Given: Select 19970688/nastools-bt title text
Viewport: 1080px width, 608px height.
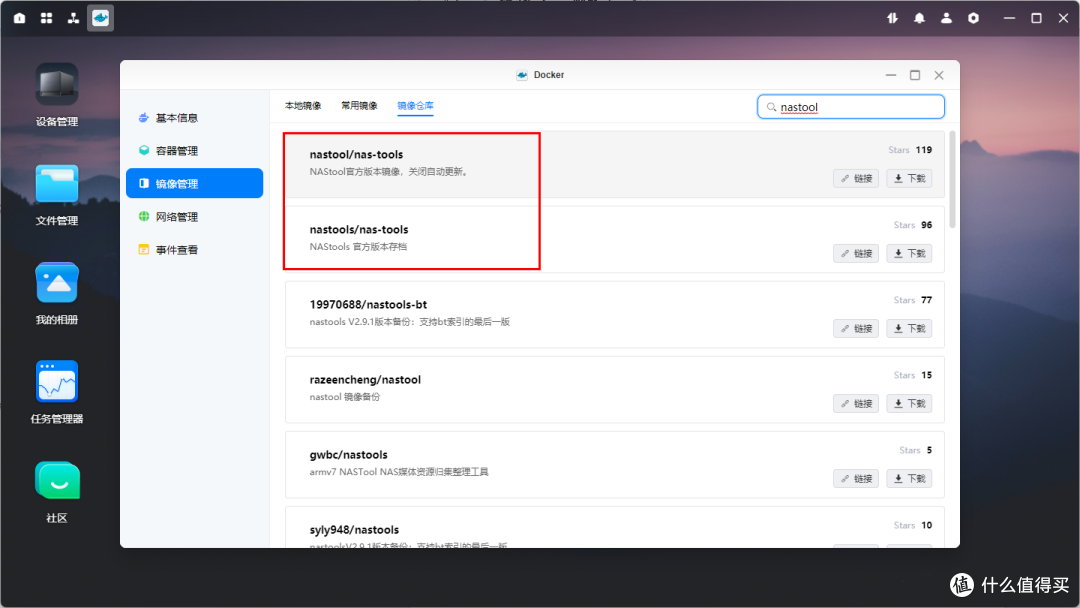Looking at the screenshot, I should pos(368,304).
